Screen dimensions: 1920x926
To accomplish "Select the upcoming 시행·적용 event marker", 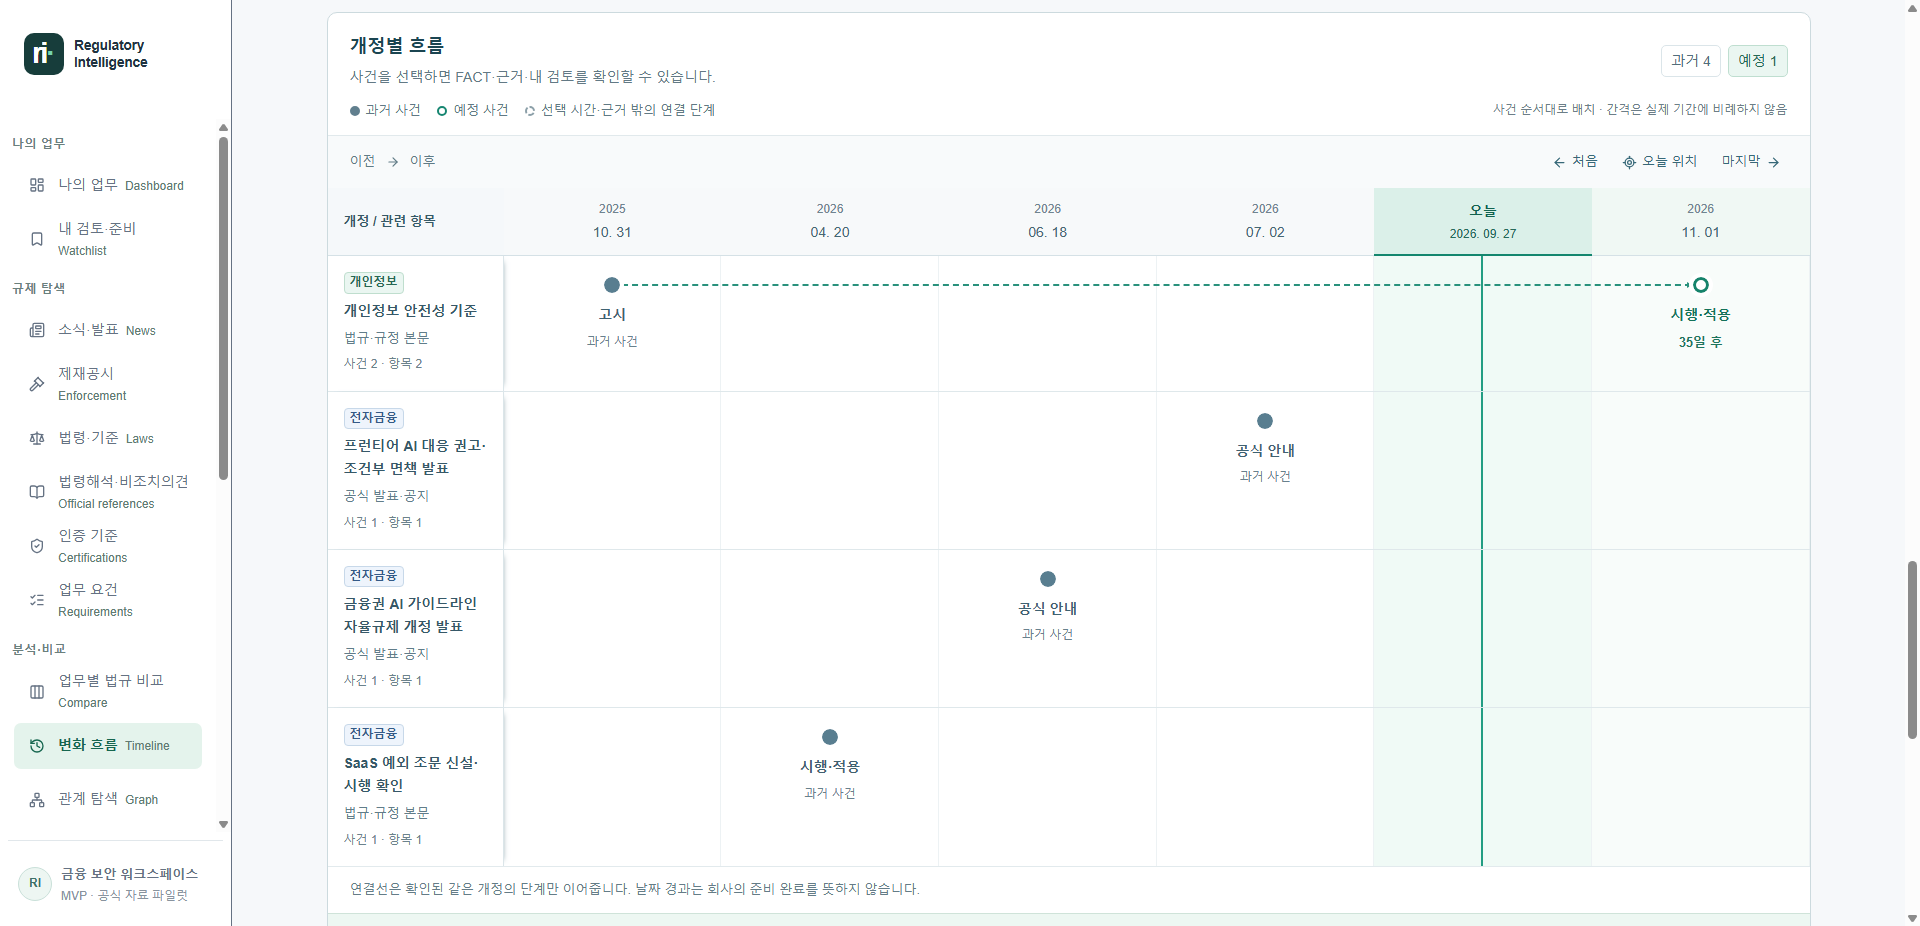I will (x=1700, y=285).
